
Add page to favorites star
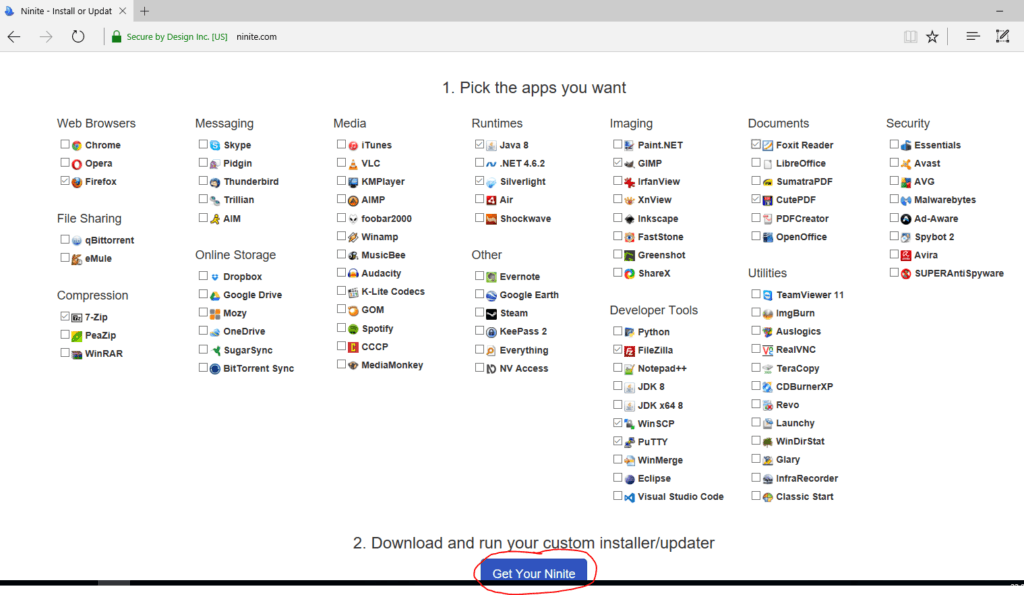point(933,37)
